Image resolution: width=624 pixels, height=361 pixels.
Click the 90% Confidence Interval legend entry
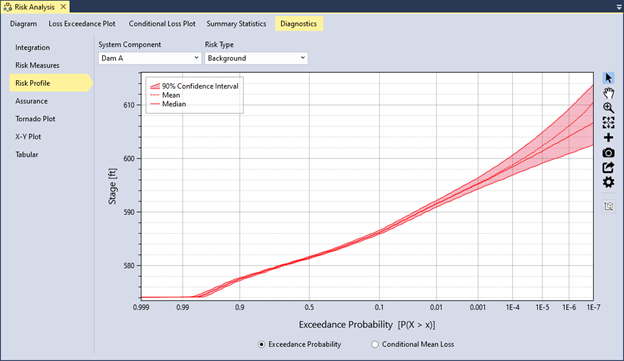[194, 86]
